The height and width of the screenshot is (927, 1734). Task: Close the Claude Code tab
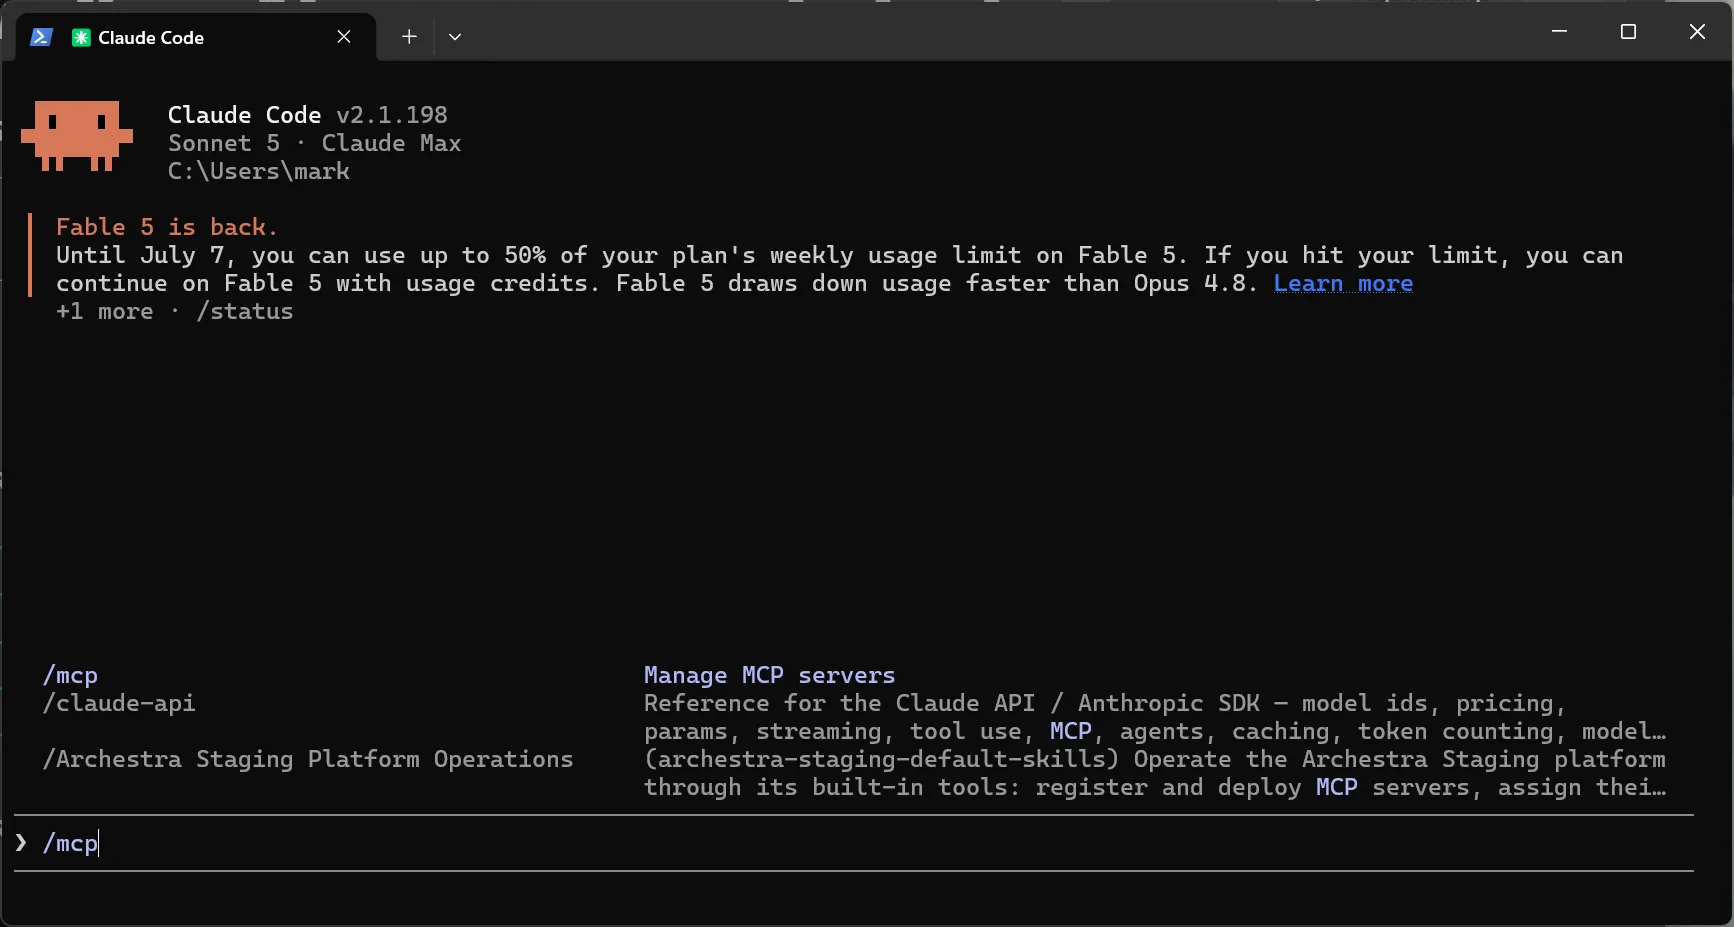(x=344, y=37)
